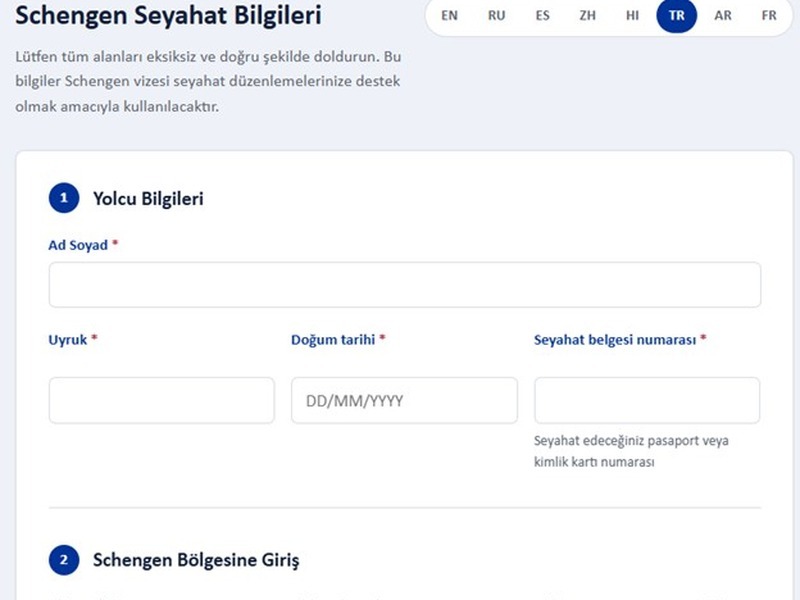Click the Yolcu Bilgileri section heading
This screenshot has width=800, height=600.
[x=148, y=198]
